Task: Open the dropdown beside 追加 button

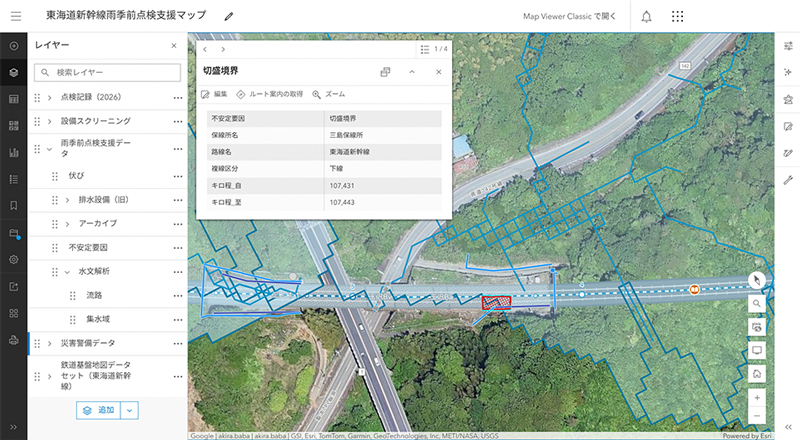Action: (130, 410)
